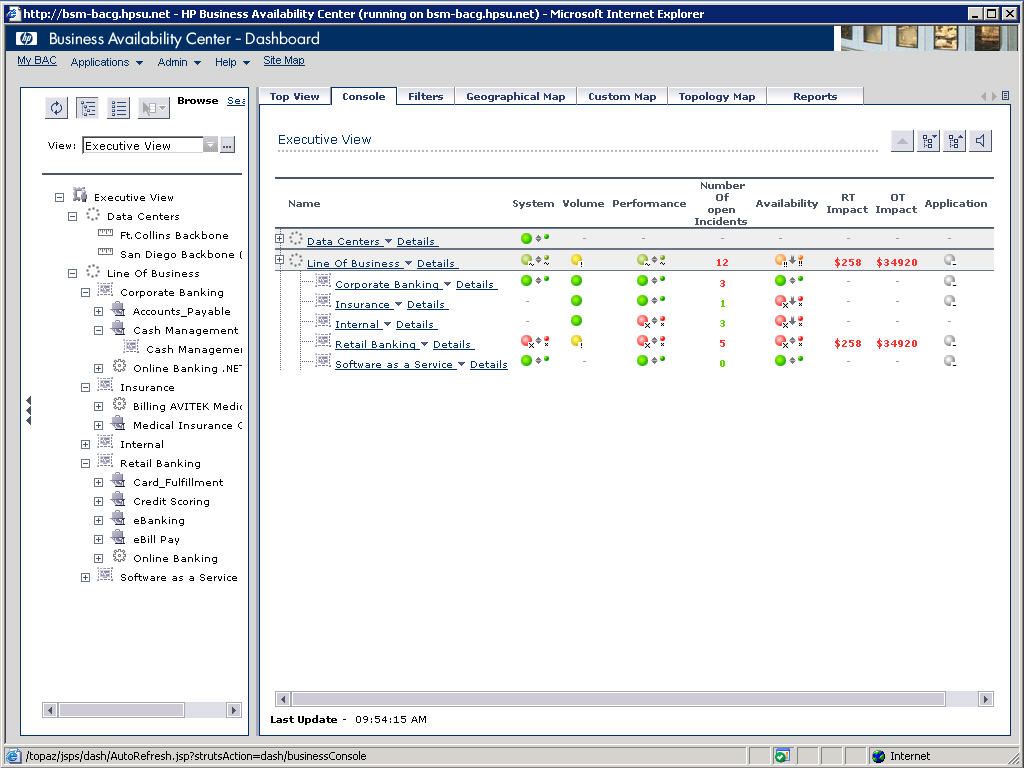Click the collapse all hierarchy icon
This screenshot has width=1024, height=768.
[x=955, y=140]
